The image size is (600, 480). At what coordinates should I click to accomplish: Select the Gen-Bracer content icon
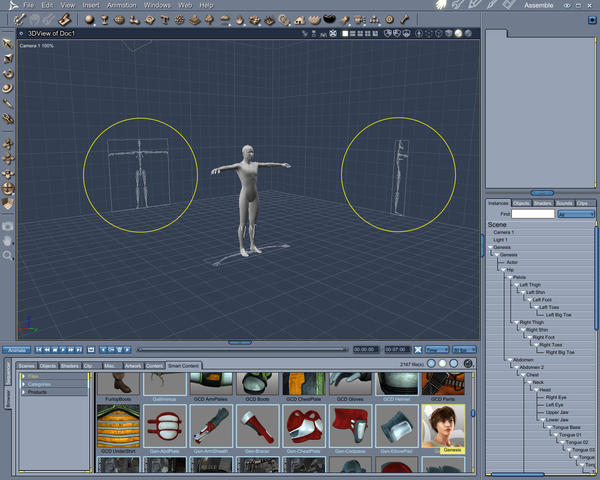click(x=255, y=424)
